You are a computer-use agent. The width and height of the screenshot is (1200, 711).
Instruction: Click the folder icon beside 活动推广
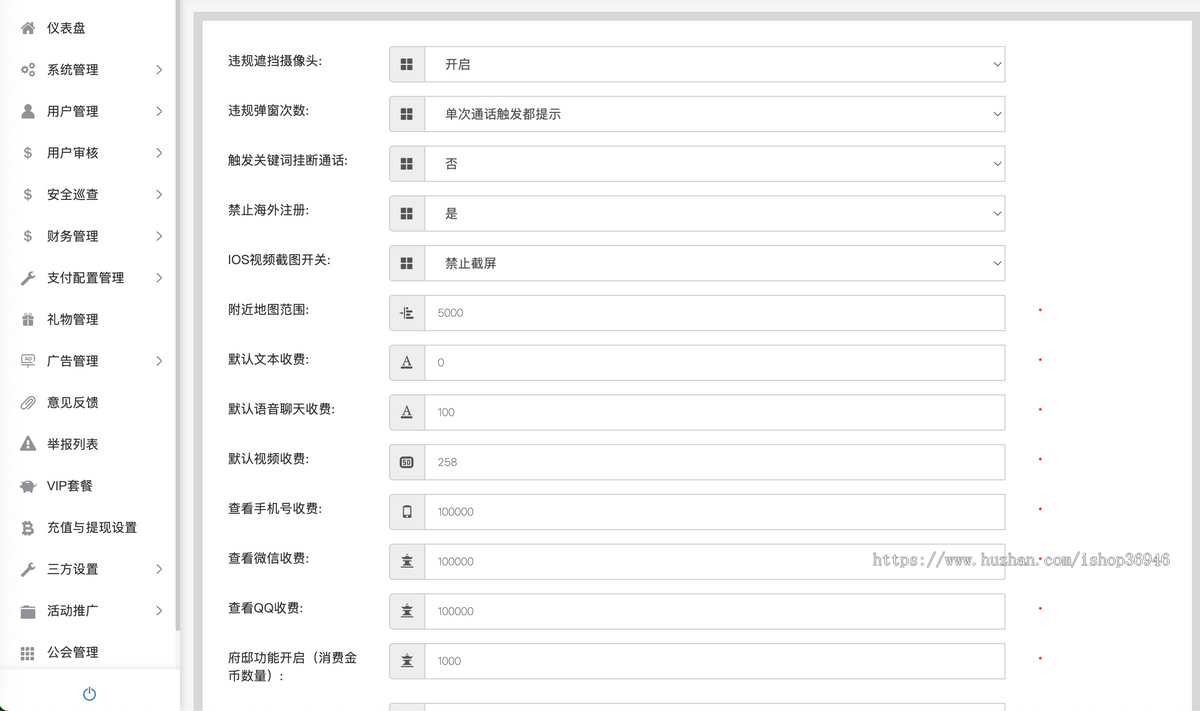pos(28,611)
